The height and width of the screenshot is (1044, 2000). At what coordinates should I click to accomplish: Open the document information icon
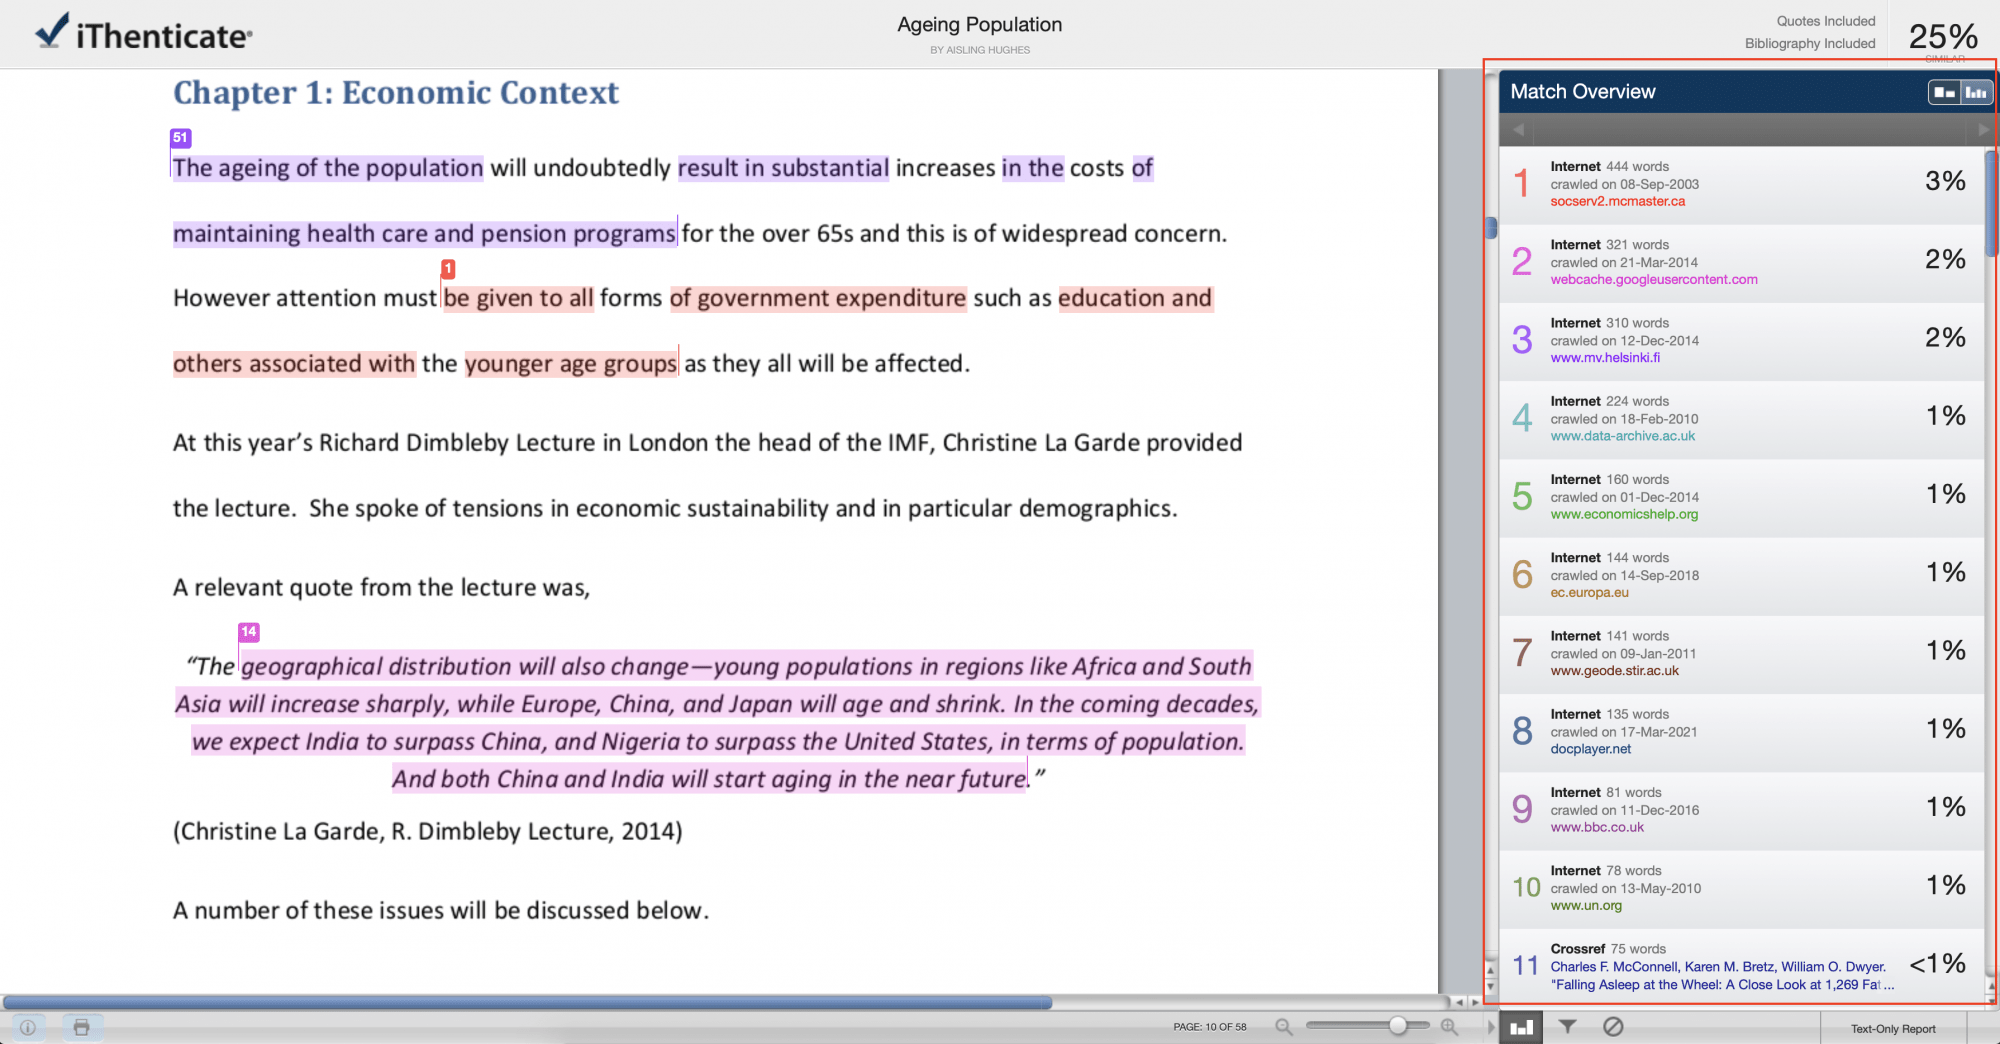pos(28,1027)
